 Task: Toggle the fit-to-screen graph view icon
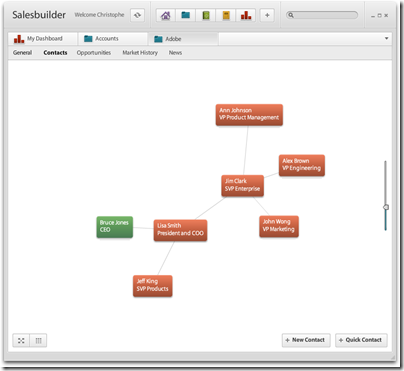[21, 340]
